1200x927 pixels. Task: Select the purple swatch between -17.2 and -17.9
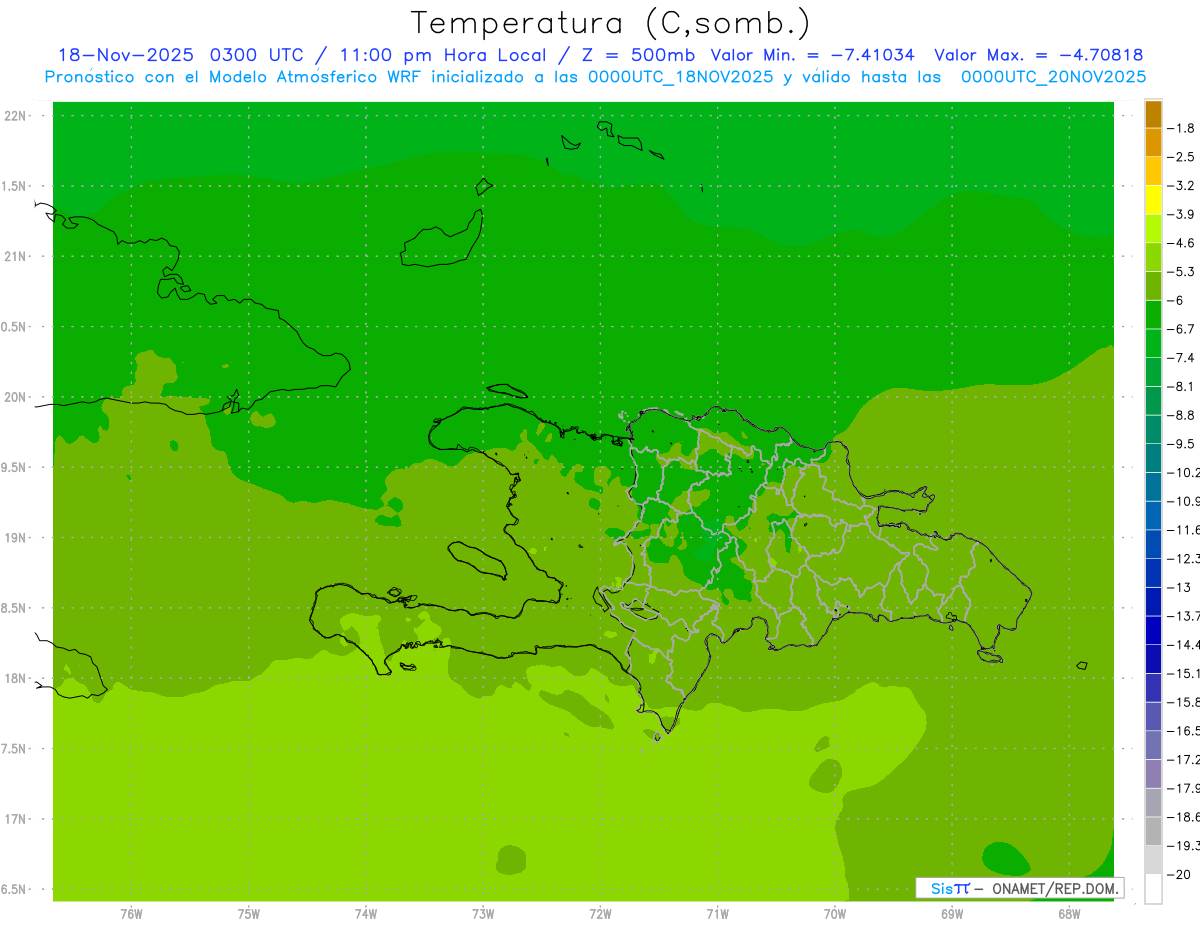(x=1153, y=774)
